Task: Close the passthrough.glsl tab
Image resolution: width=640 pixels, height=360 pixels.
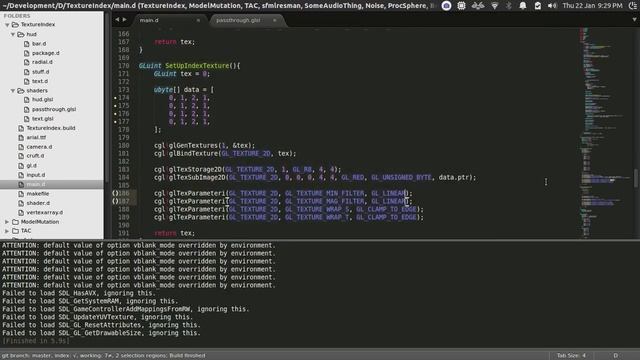Action: [x=274, y=20]
